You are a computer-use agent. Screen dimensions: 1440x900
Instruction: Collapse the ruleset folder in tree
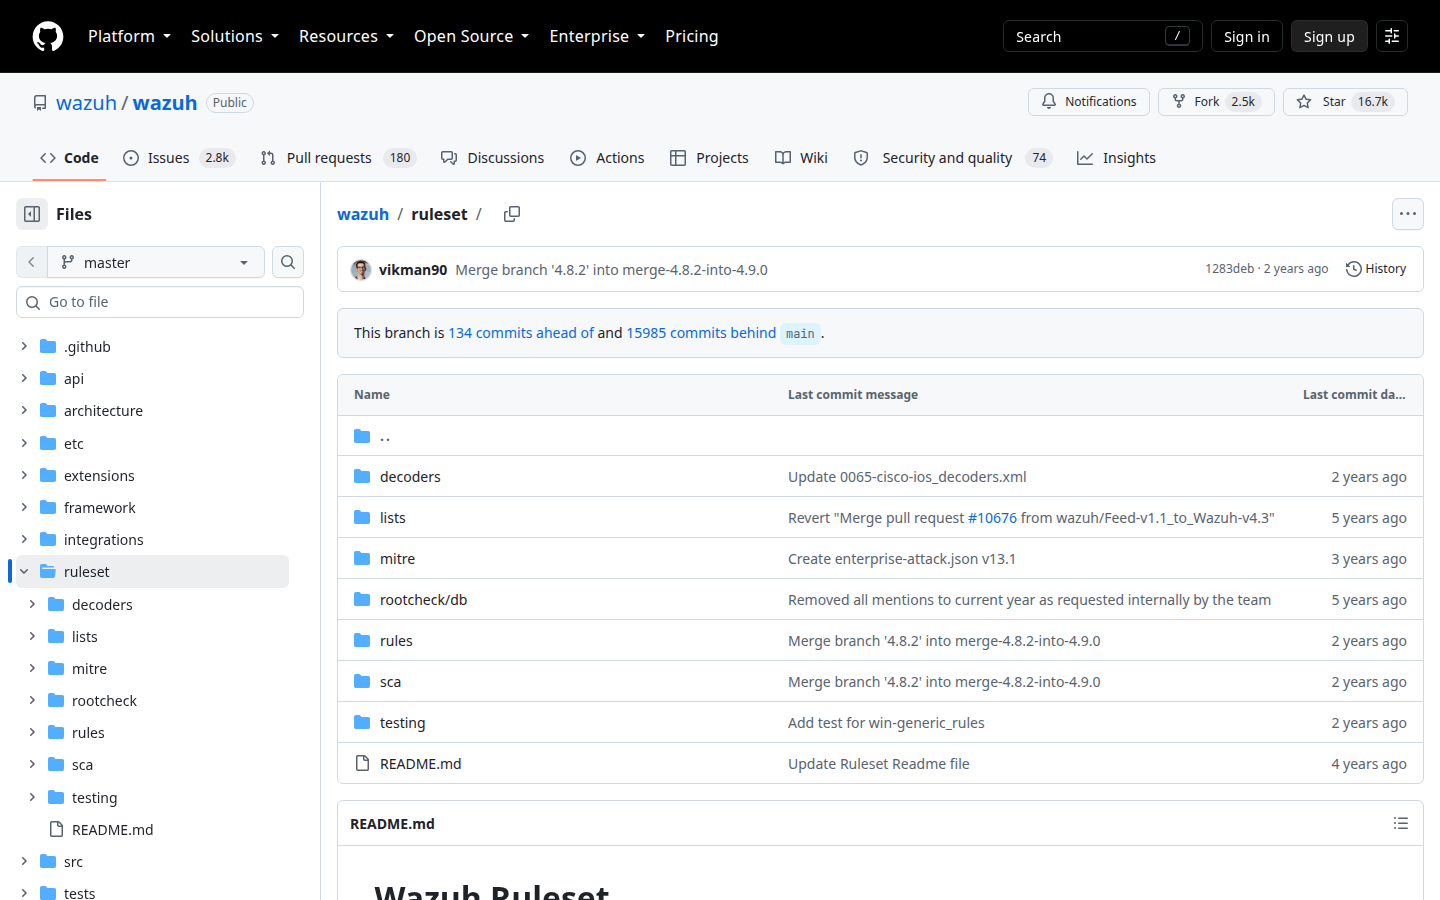pyautogui.click(x=24, y=572)
